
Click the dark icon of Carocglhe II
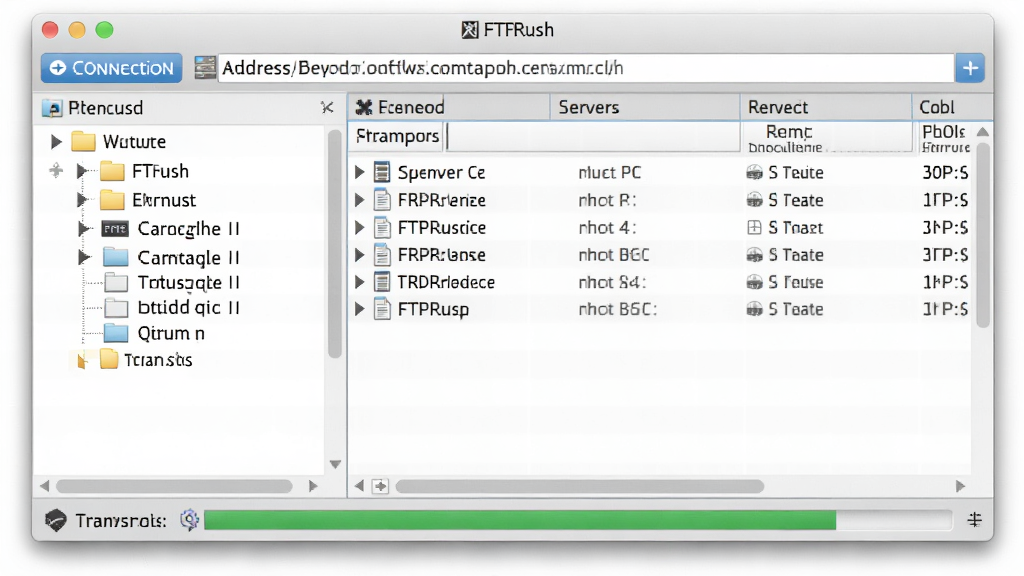click(x=115, y=229)
